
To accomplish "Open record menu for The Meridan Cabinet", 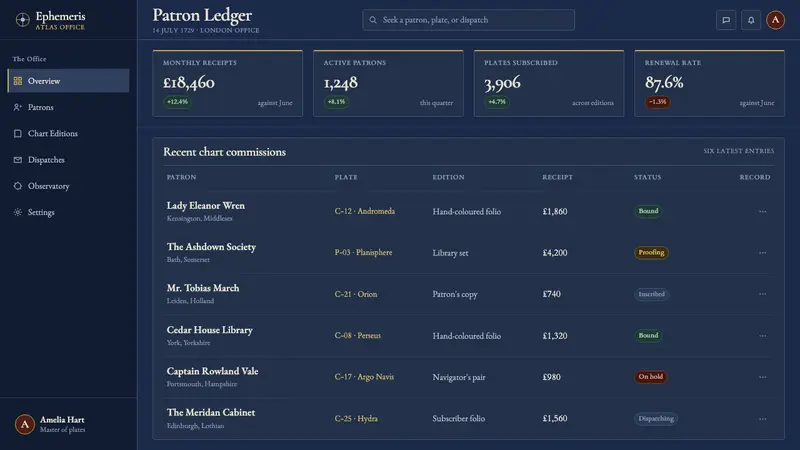I will pos(762,418).
